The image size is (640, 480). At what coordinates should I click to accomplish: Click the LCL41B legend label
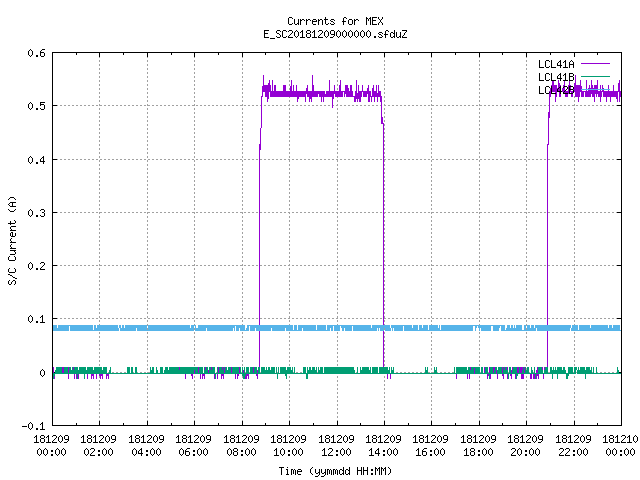[x=556, y=77]
